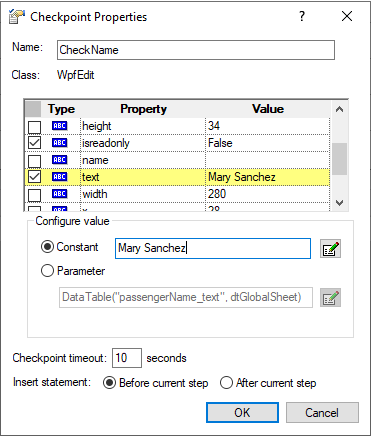Click the ABC type icon in name row
The height and width of the screenshot is (436, 371).
click(60, 160)
